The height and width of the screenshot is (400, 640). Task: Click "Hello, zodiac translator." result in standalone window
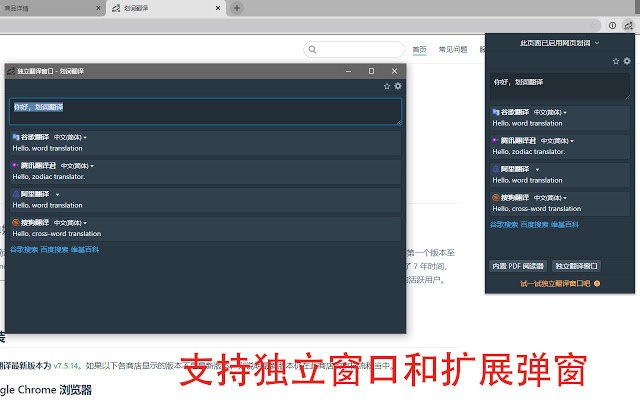[x=49, y=177]
